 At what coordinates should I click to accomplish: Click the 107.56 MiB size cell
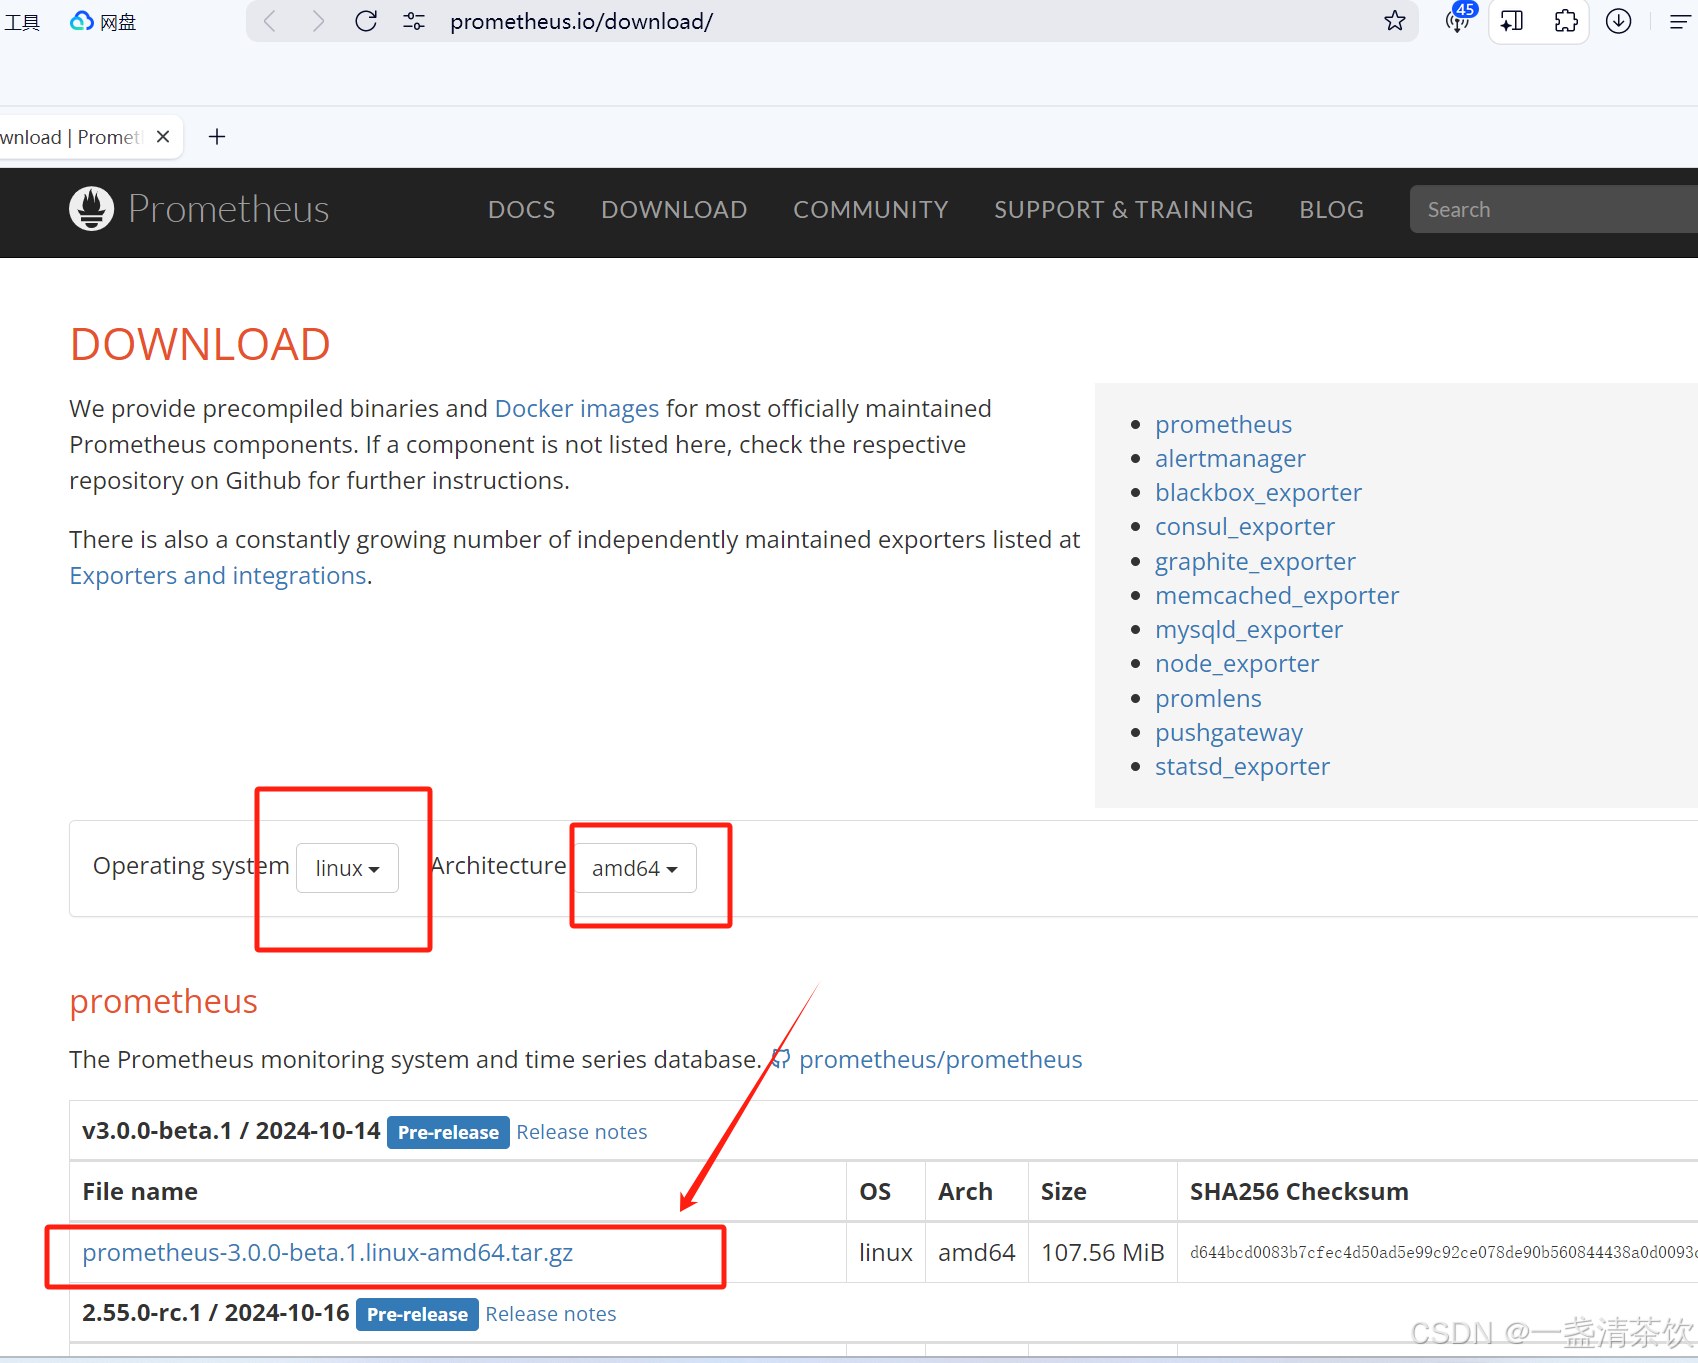(x=1102, y=1252)
